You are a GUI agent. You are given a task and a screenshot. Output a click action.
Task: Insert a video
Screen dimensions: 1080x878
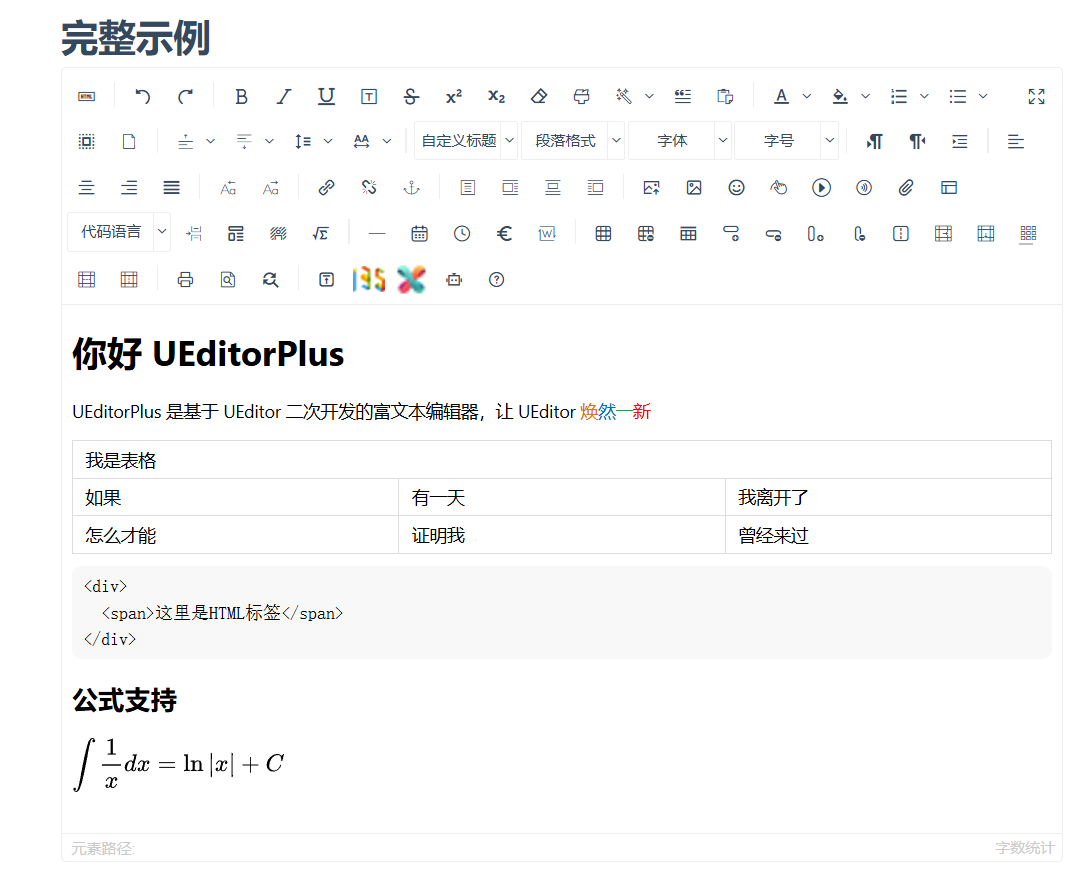pos(821,187)
